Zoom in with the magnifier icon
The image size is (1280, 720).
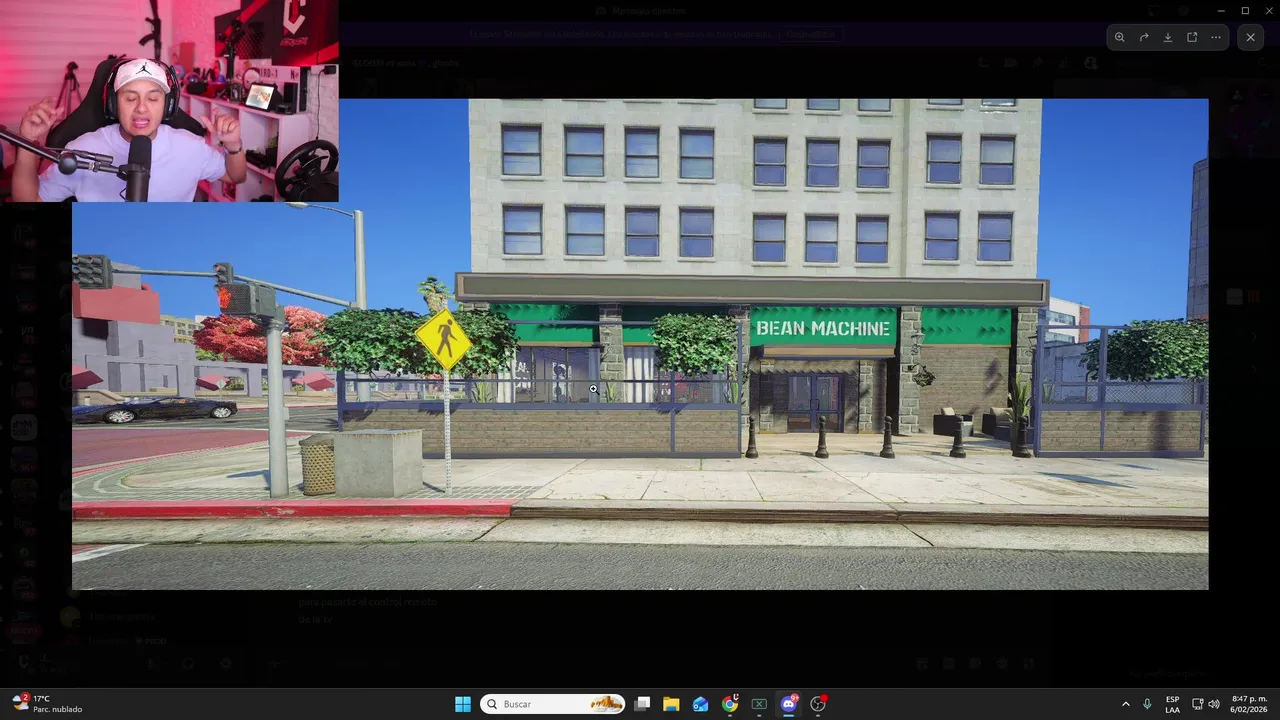point(1119,37)
